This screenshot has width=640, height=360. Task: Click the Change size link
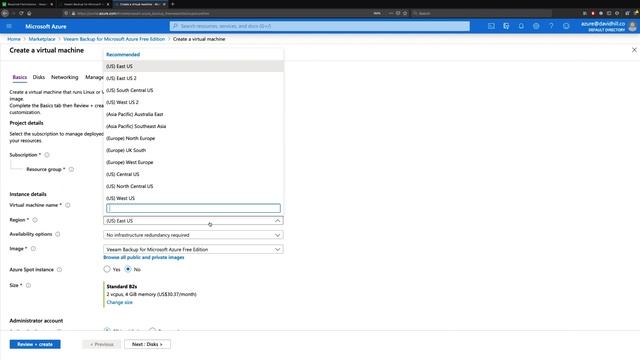(x=119, y=302)
